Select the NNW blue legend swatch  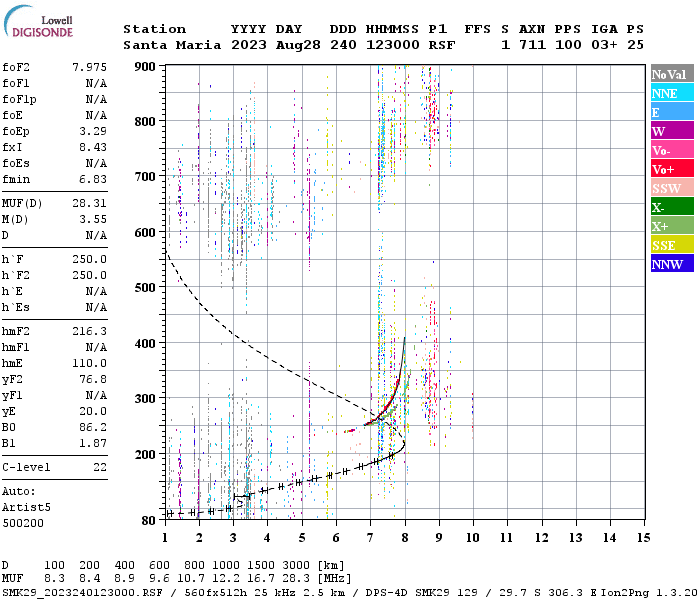pyautogui.click(x=672, y=263)
